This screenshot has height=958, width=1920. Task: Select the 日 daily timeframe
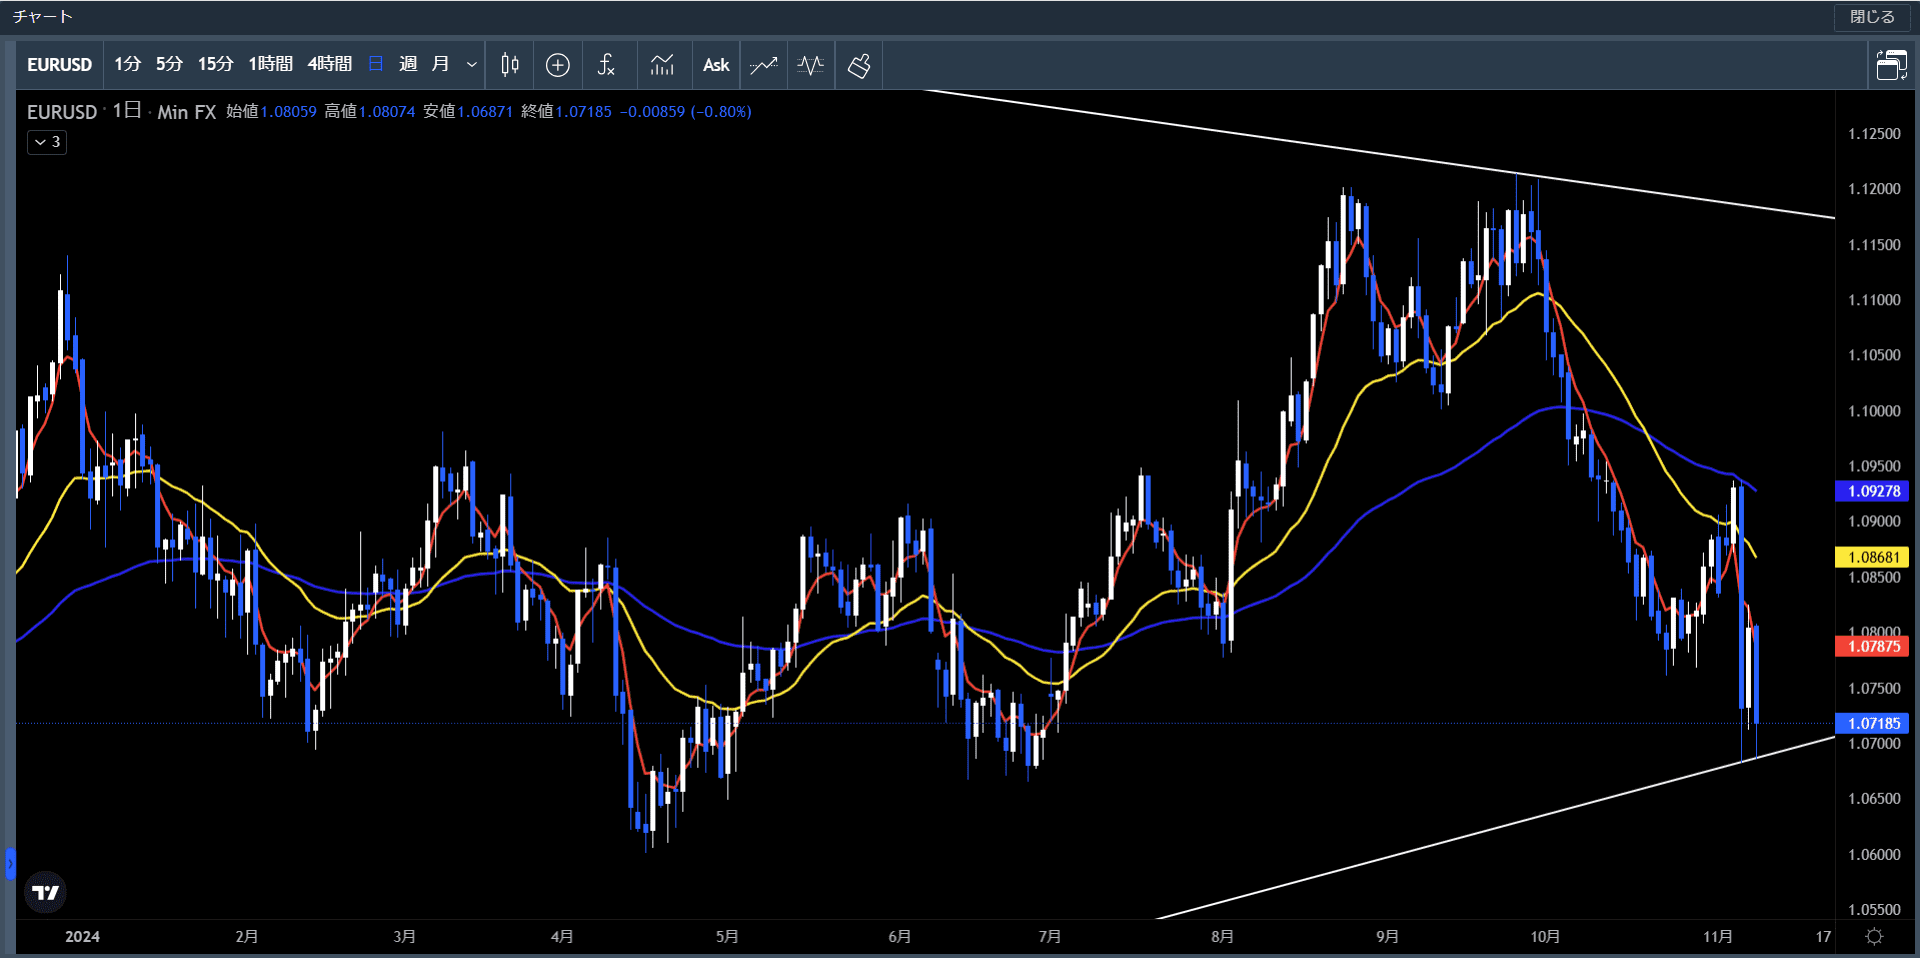(376, 64)
